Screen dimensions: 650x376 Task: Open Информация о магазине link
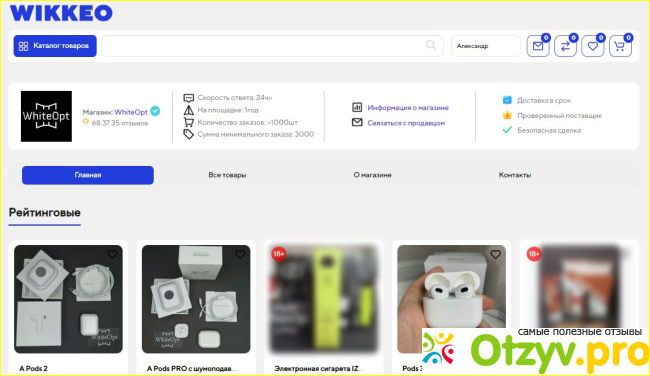[x=408, y=108]
